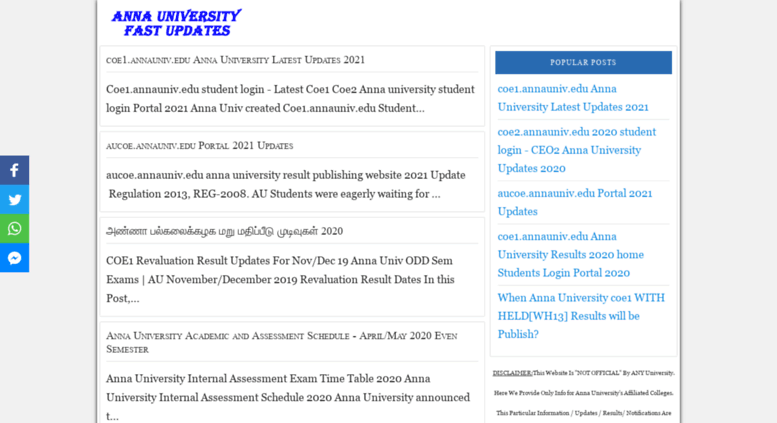
Task: Click the coe1 student login post excerpt
Action: click(290, 98)
